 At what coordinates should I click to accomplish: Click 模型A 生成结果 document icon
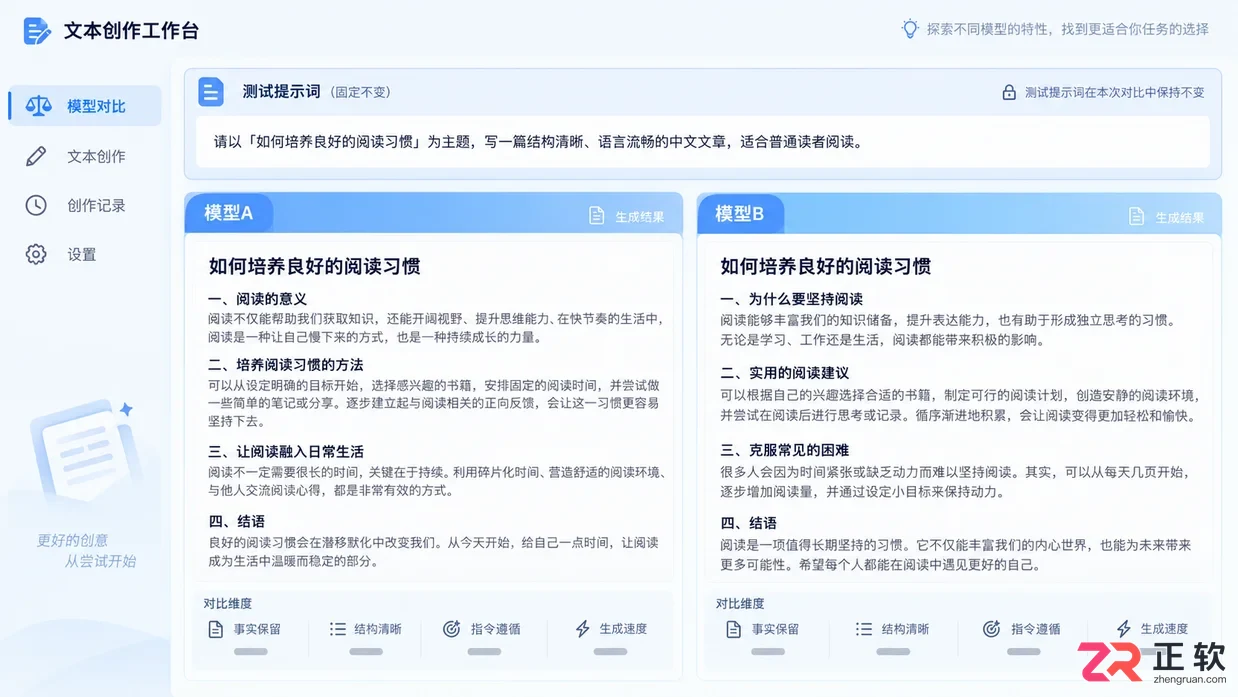pyautogui.click(x=597, y=216)
